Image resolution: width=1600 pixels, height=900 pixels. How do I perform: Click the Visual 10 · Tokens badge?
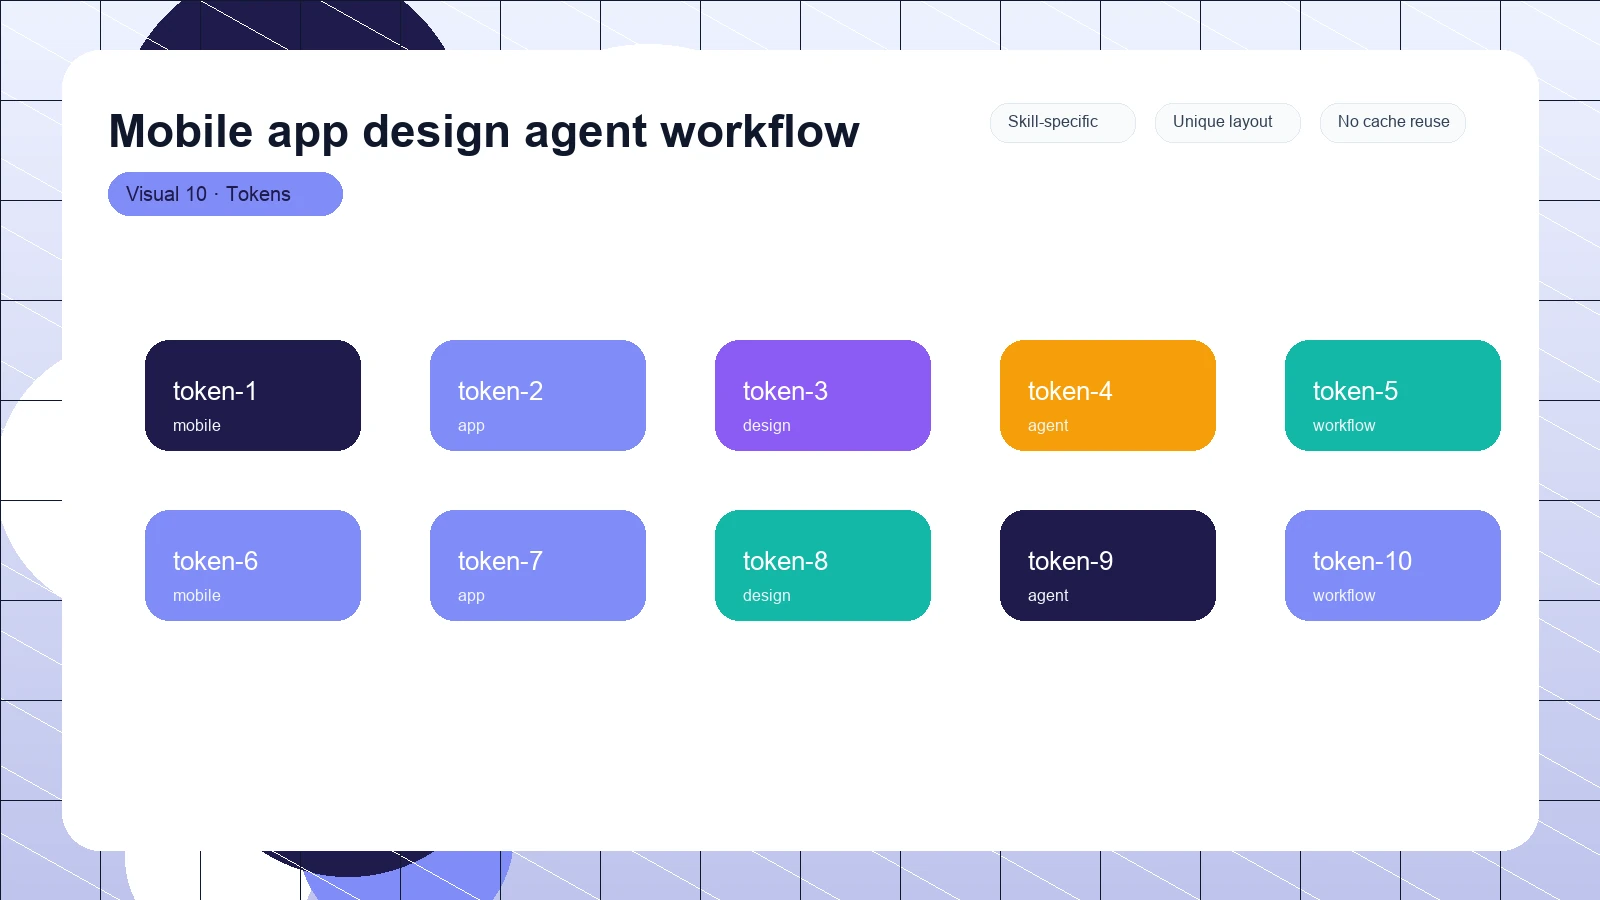click(225, 194)
